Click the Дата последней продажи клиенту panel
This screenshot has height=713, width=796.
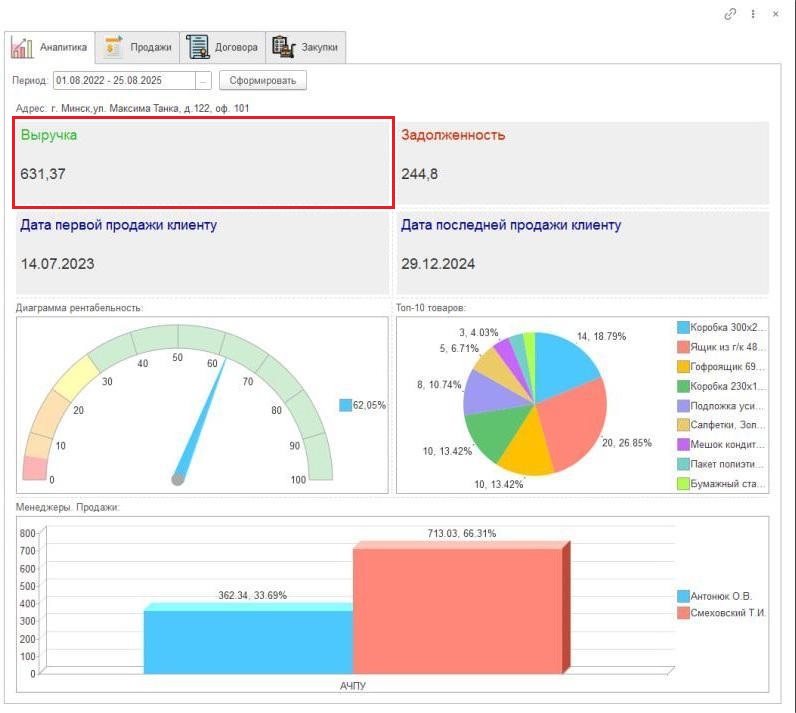click(582, 252)
